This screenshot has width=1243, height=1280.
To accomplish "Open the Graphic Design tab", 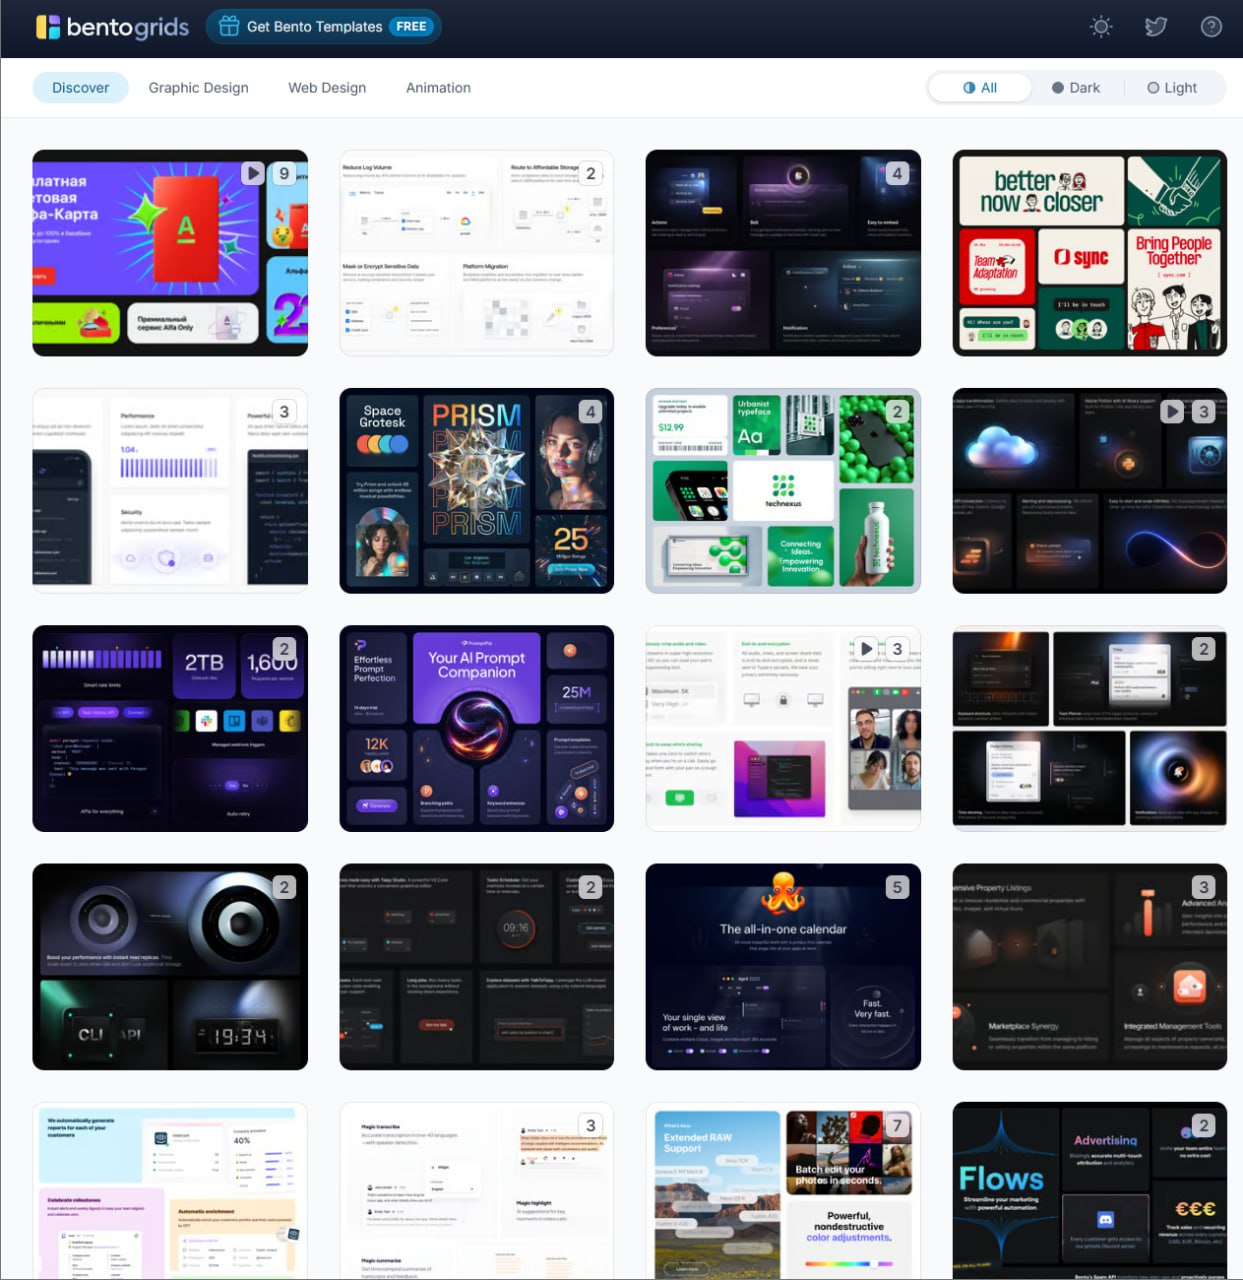I will [198, 88].
